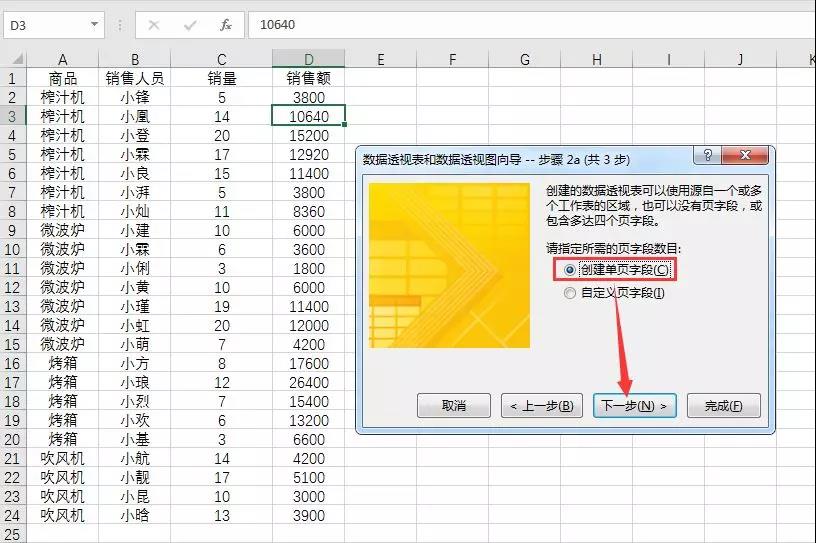Click the 取消 button in the wizard
The height and width of the screenshot is (543, 816).
[x=454, y=406]
